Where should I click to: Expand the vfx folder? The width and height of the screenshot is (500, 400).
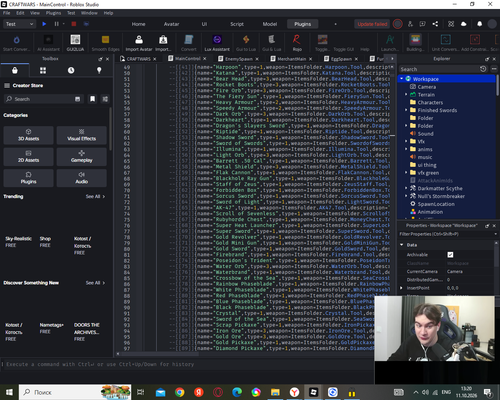tap(406, 141)
